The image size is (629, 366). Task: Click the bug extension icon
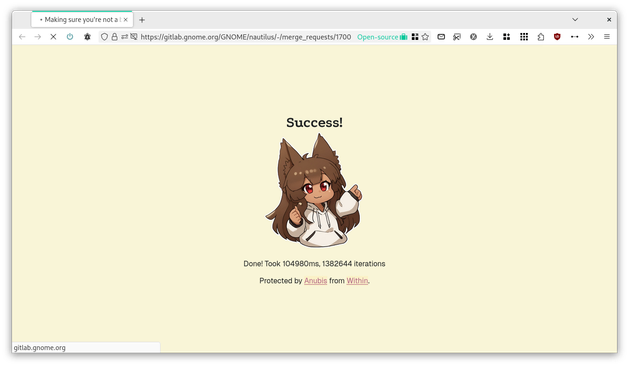(87, 37)
